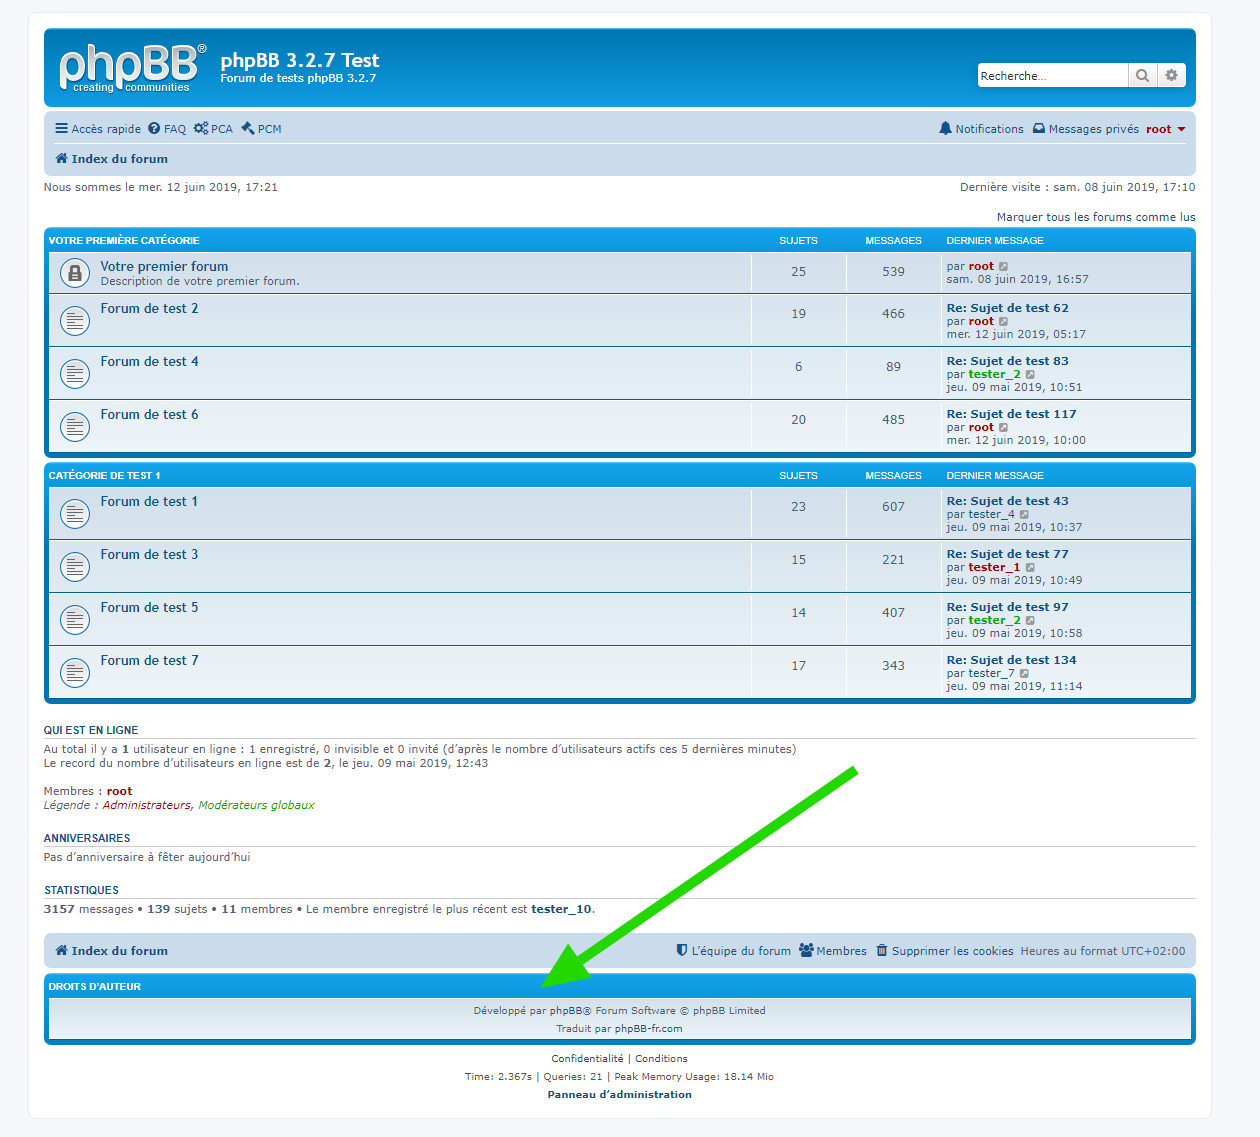Click the phpBB logo

(x=131, y=68)
